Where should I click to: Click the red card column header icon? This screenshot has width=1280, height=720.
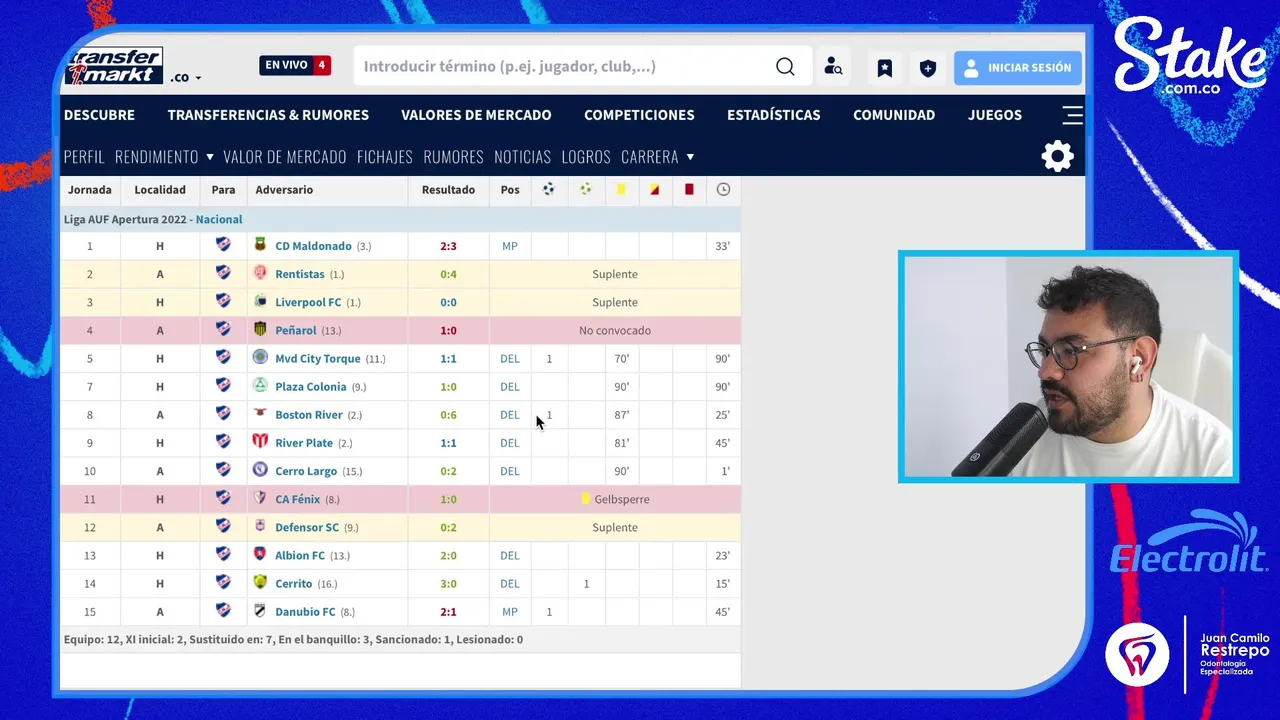689,189
